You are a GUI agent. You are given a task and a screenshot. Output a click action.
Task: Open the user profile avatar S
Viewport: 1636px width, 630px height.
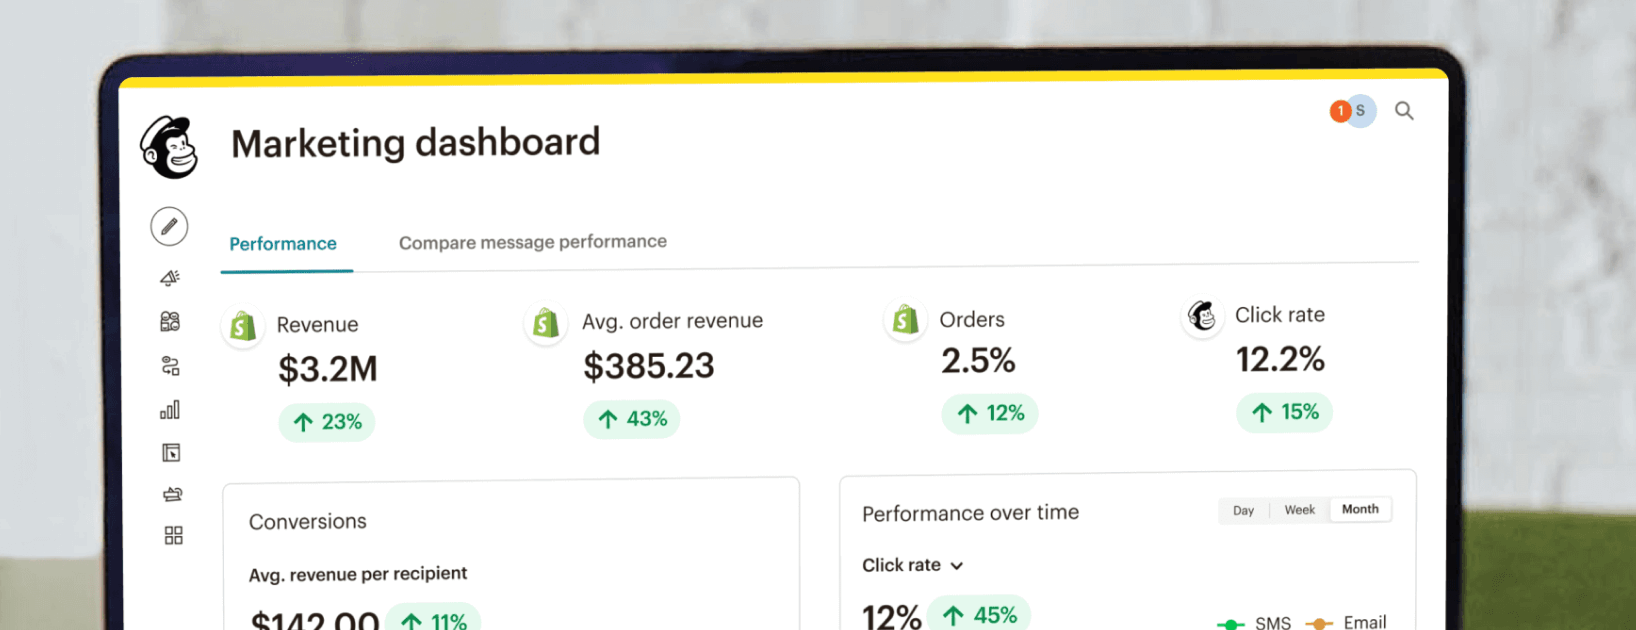tap(1360, 111)
